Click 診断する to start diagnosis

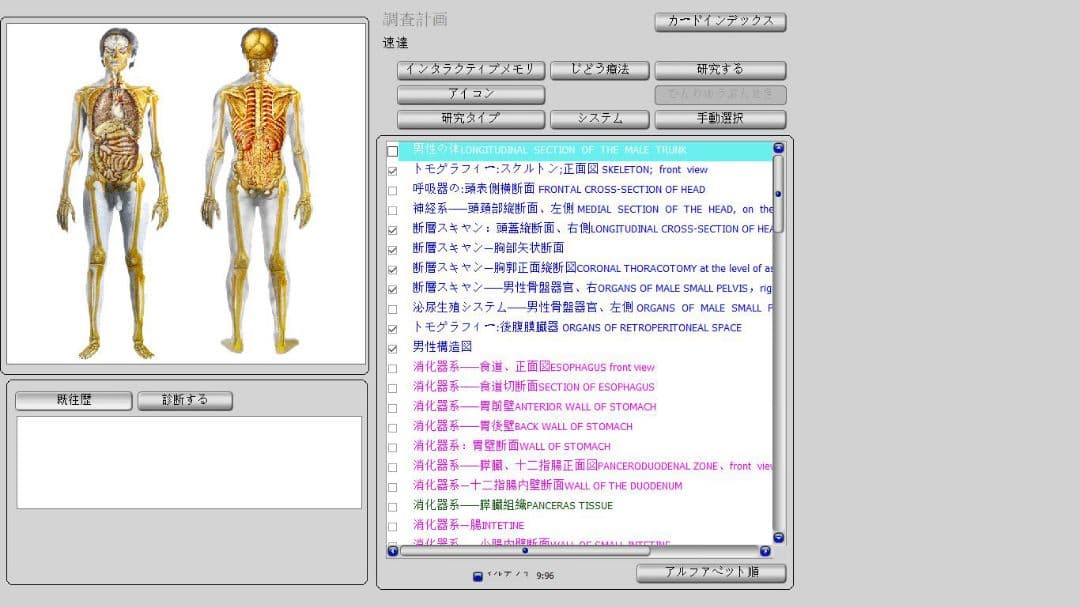(185, 400)
